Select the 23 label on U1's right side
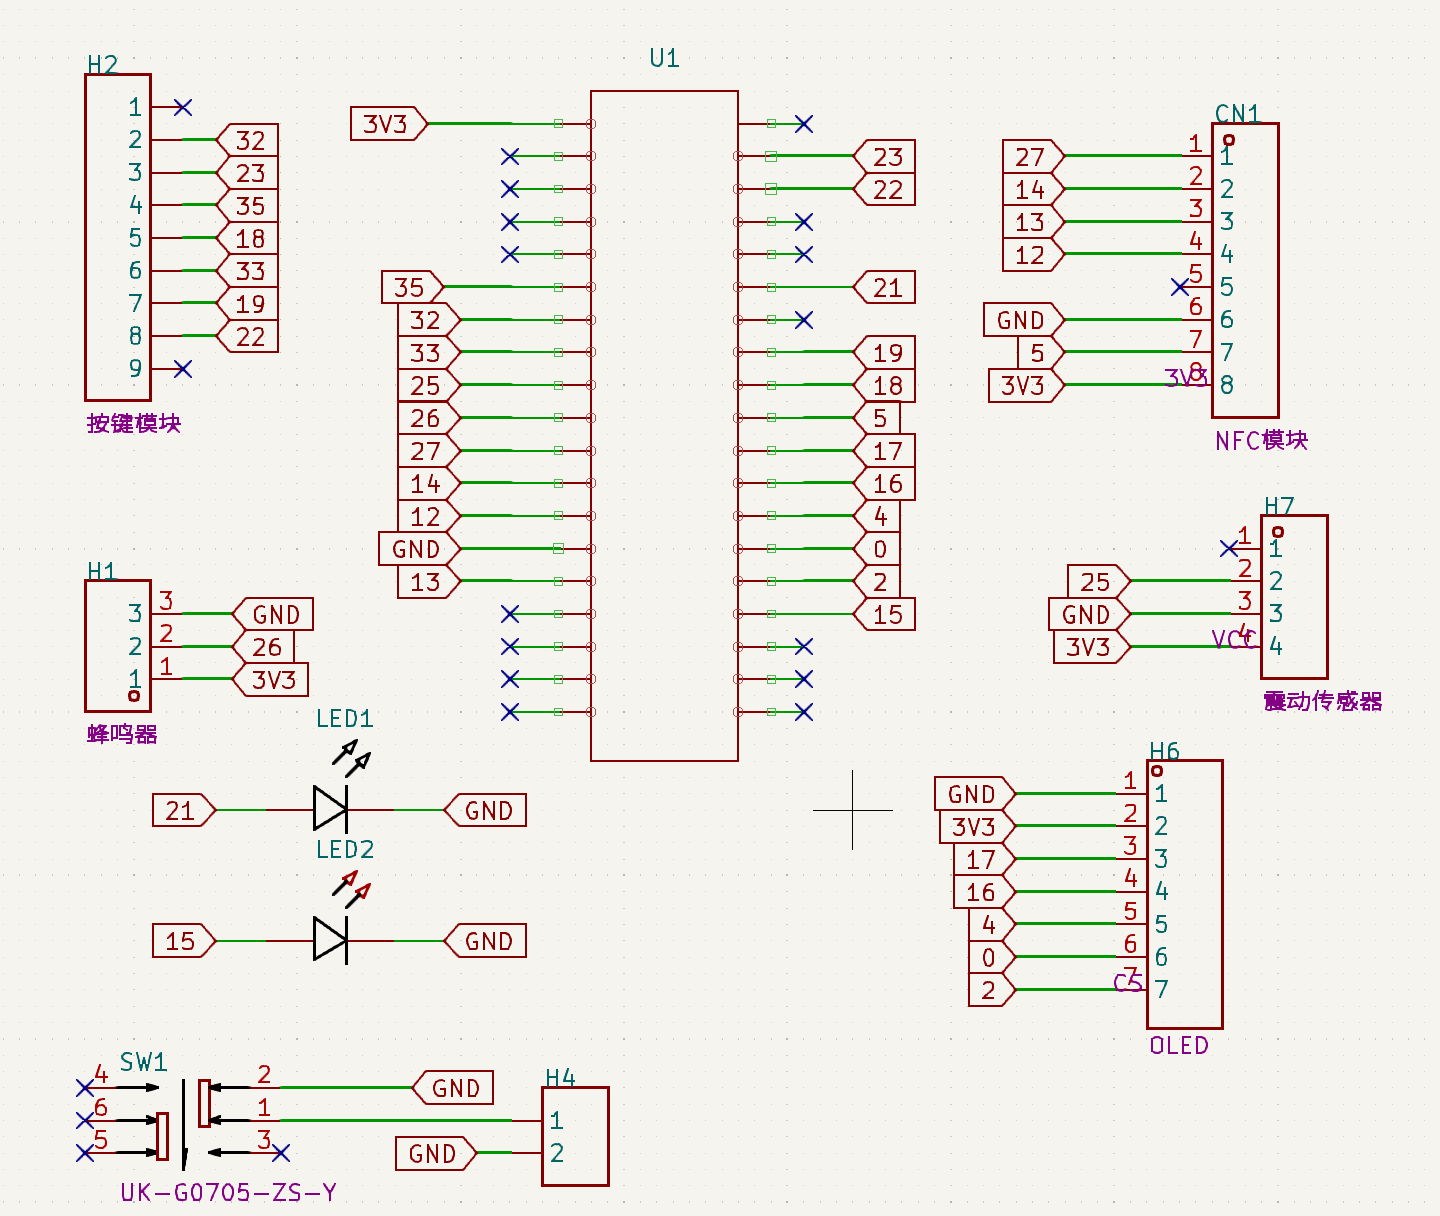 tap(884, 156)
